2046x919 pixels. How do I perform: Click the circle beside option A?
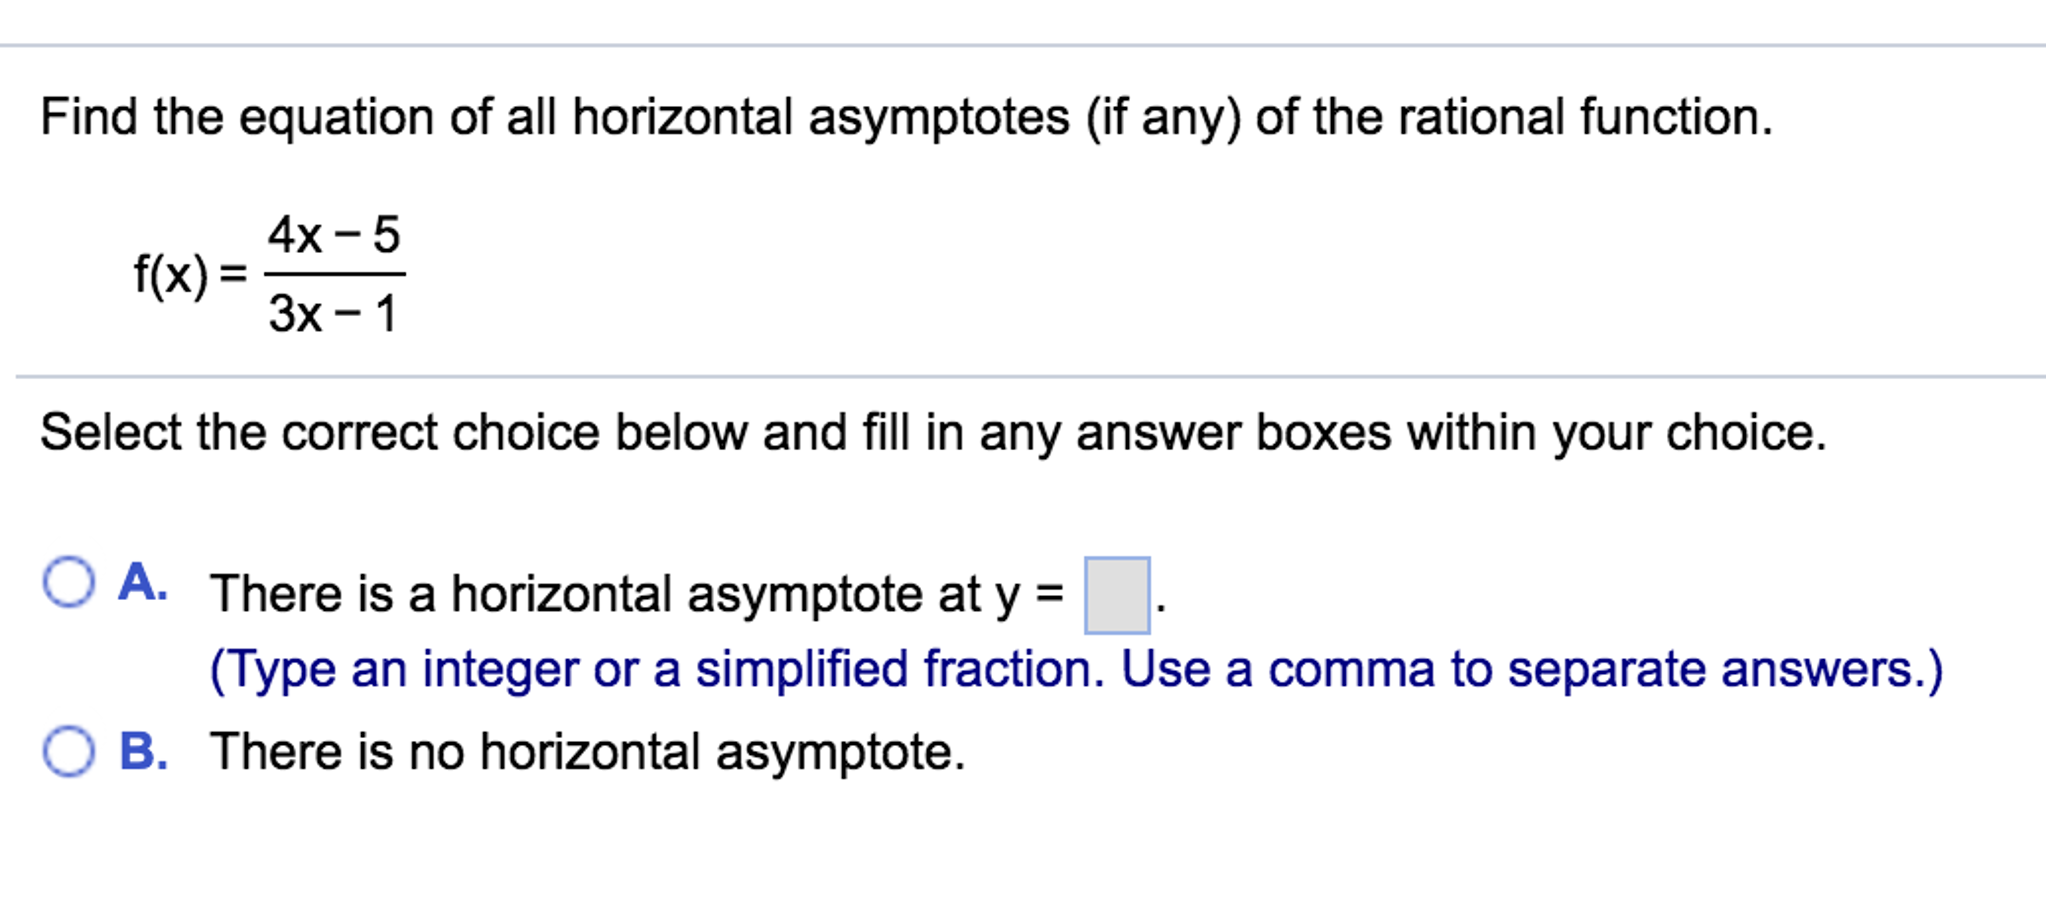click(67, 581)
